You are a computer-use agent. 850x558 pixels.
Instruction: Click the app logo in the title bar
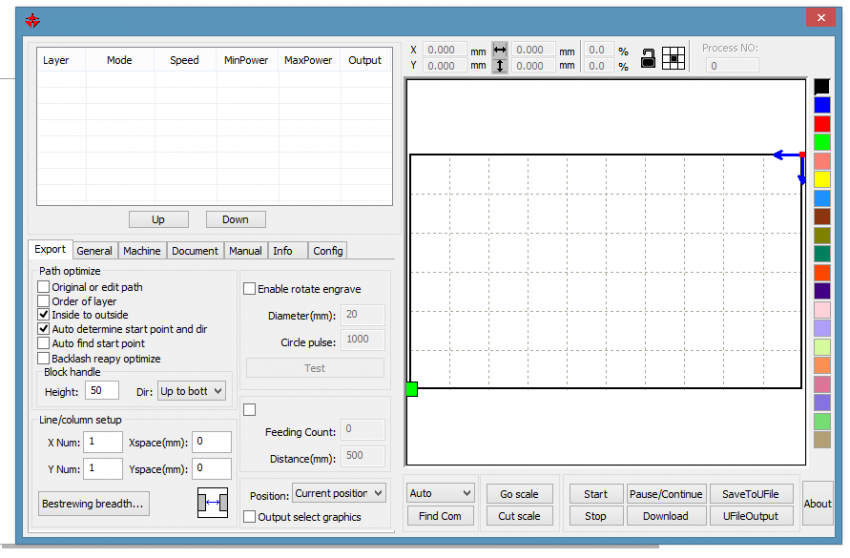tap(32, 20)
